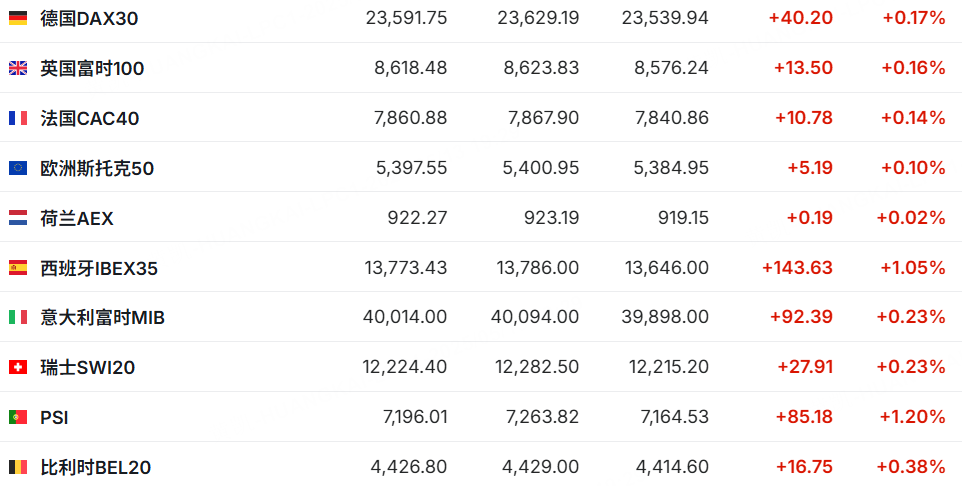Open the 英国富时100 index link
962x486 pixels.
pos(92,68)
